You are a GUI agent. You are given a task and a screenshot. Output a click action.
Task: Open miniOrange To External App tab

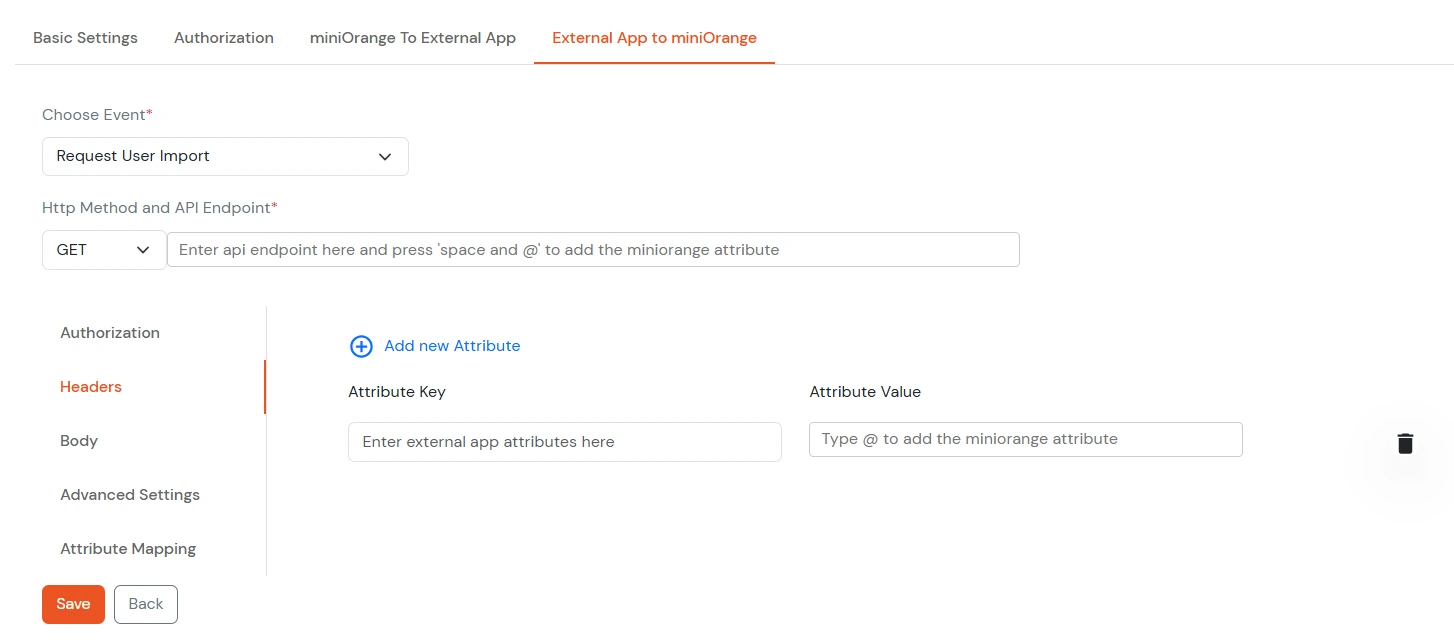click(x=413, y=38)
